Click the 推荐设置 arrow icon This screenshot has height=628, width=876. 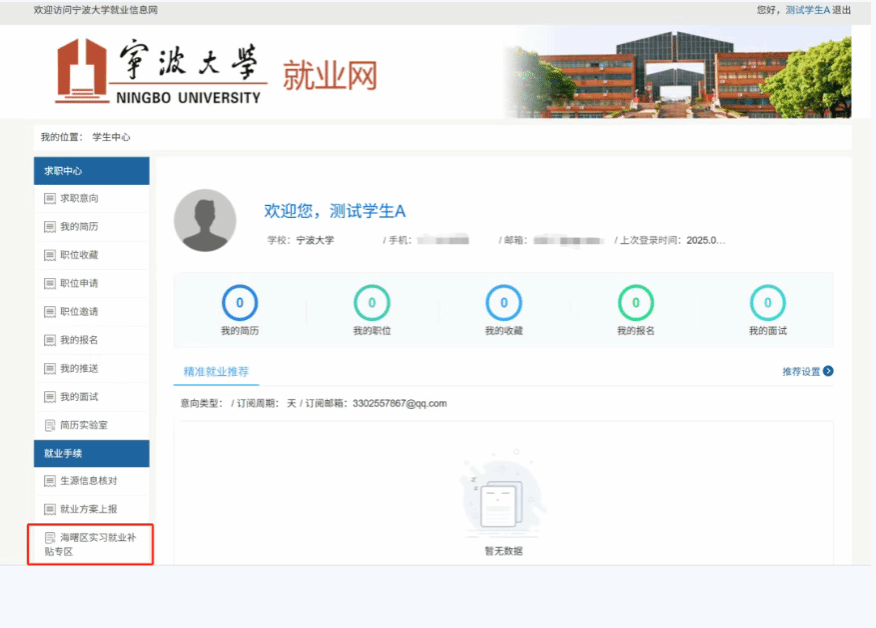pyautogui.click(x=828, y=371)
